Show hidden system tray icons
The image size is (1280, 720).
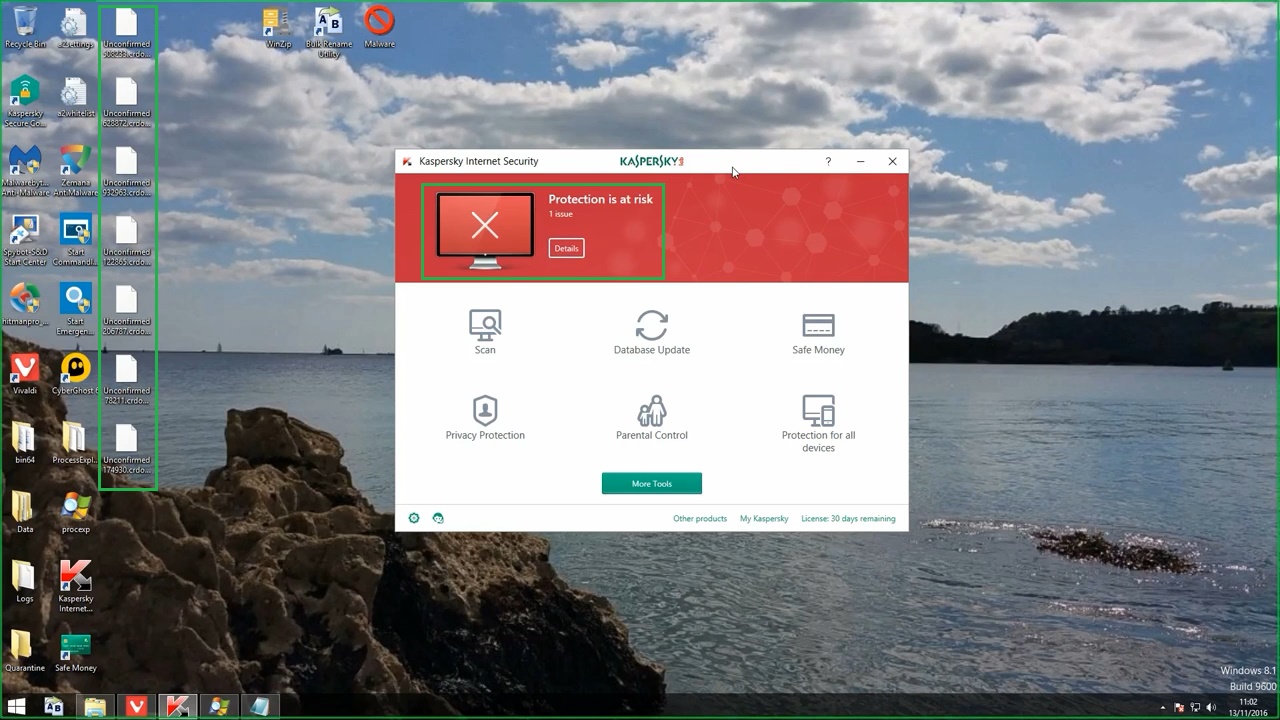click(1163, 708)
